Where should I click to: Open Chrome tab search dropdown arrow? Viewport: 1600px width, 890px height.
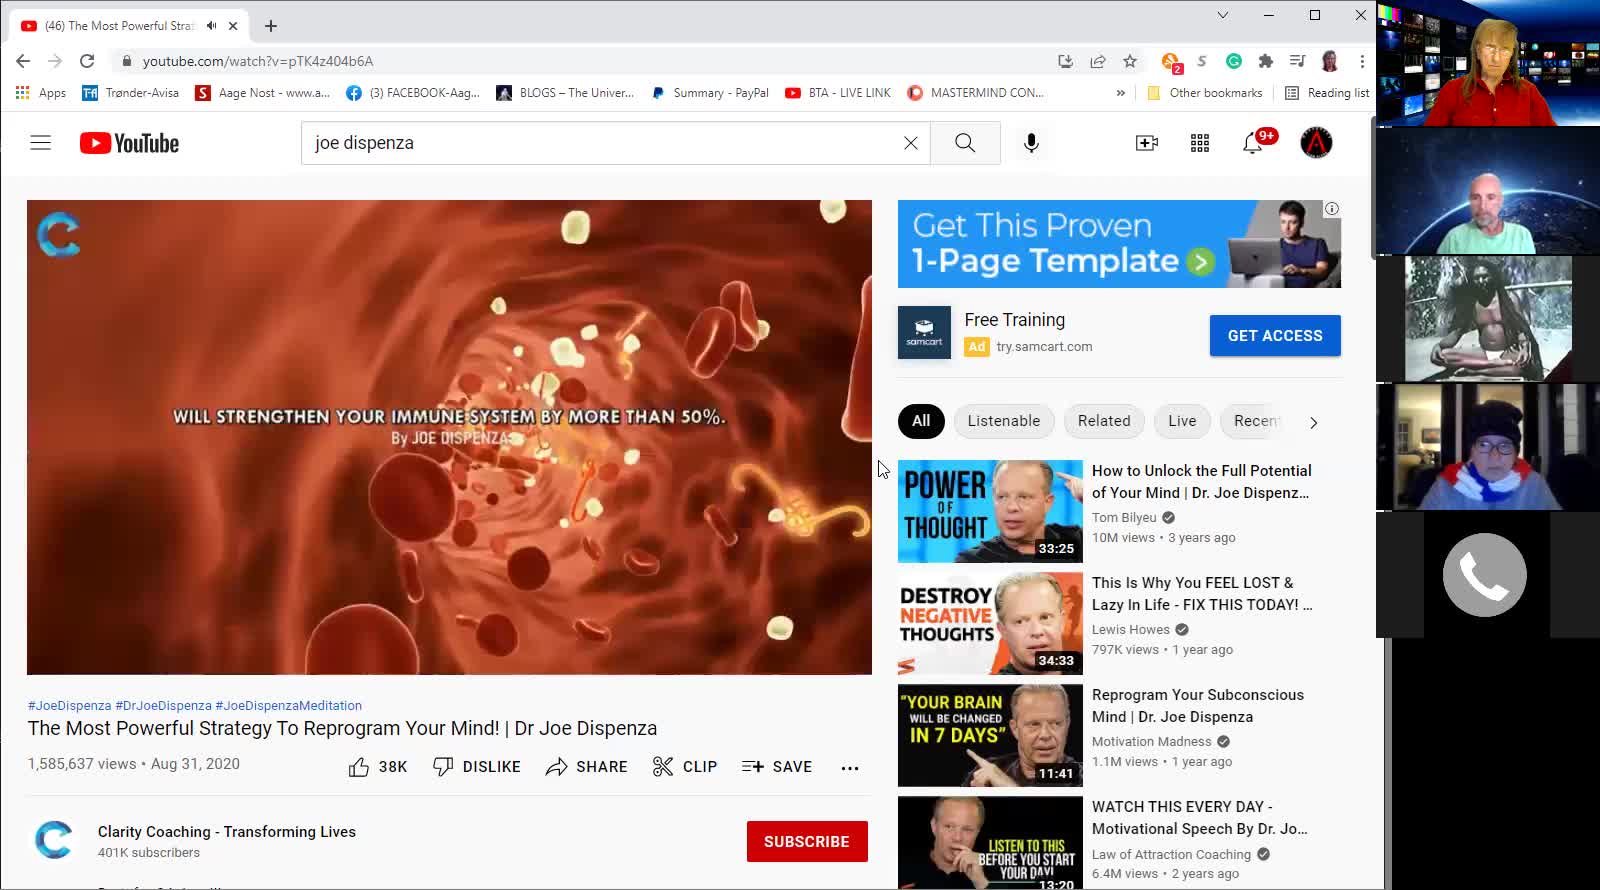(1222, 15)
